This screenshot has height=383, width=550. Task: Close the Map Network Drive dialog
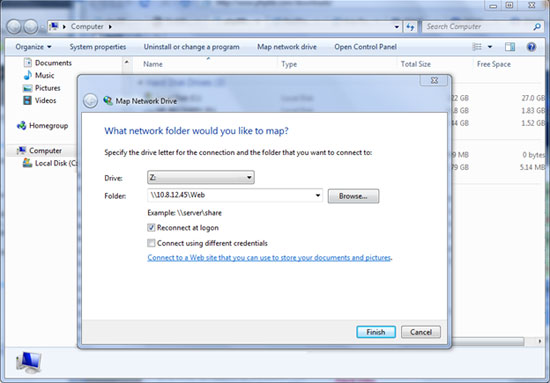coord(434,80)
